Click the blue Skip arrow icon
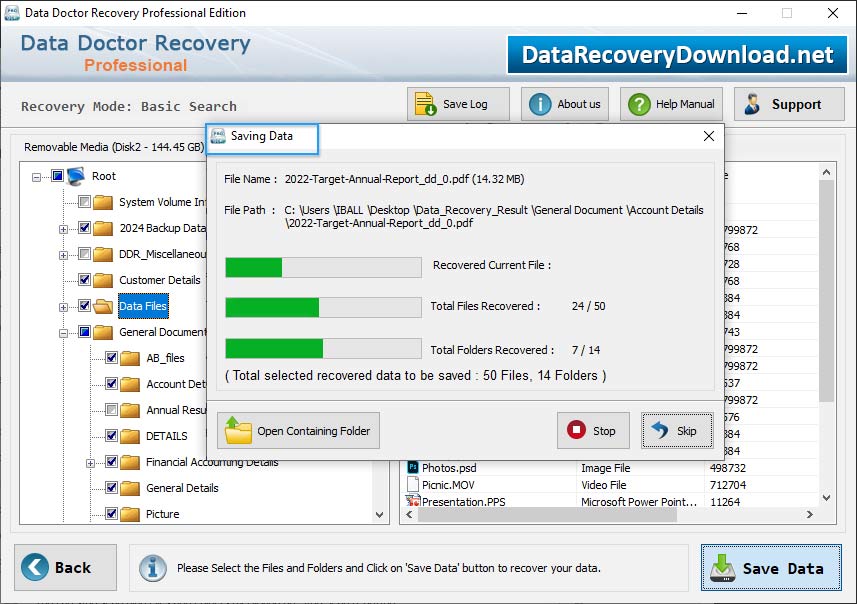The image size is (857, 604). pos(660,430)
